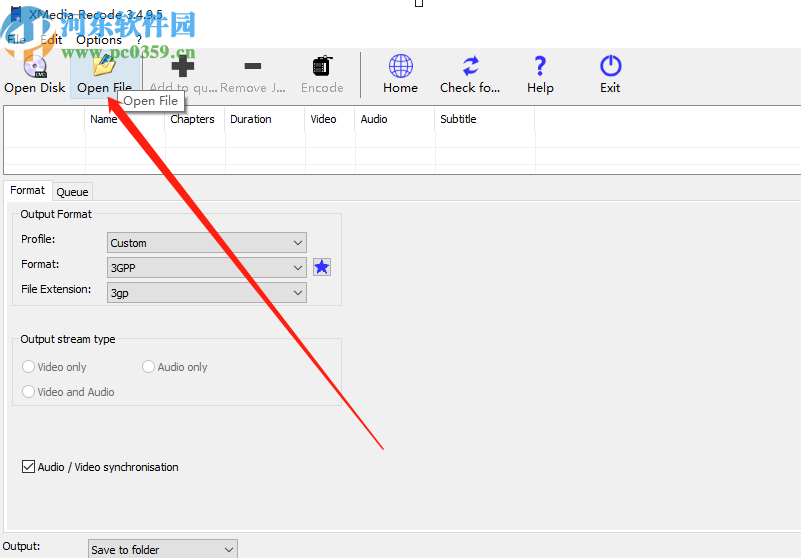
Task: Click the Open File toolbar icon
Action: pyautogui.click(x=104, y=66)
